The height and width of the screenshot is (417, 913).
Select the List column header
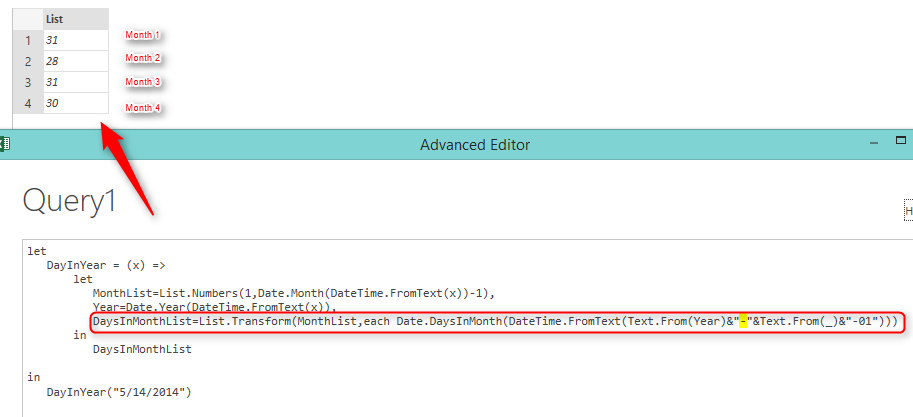point(76,19)
